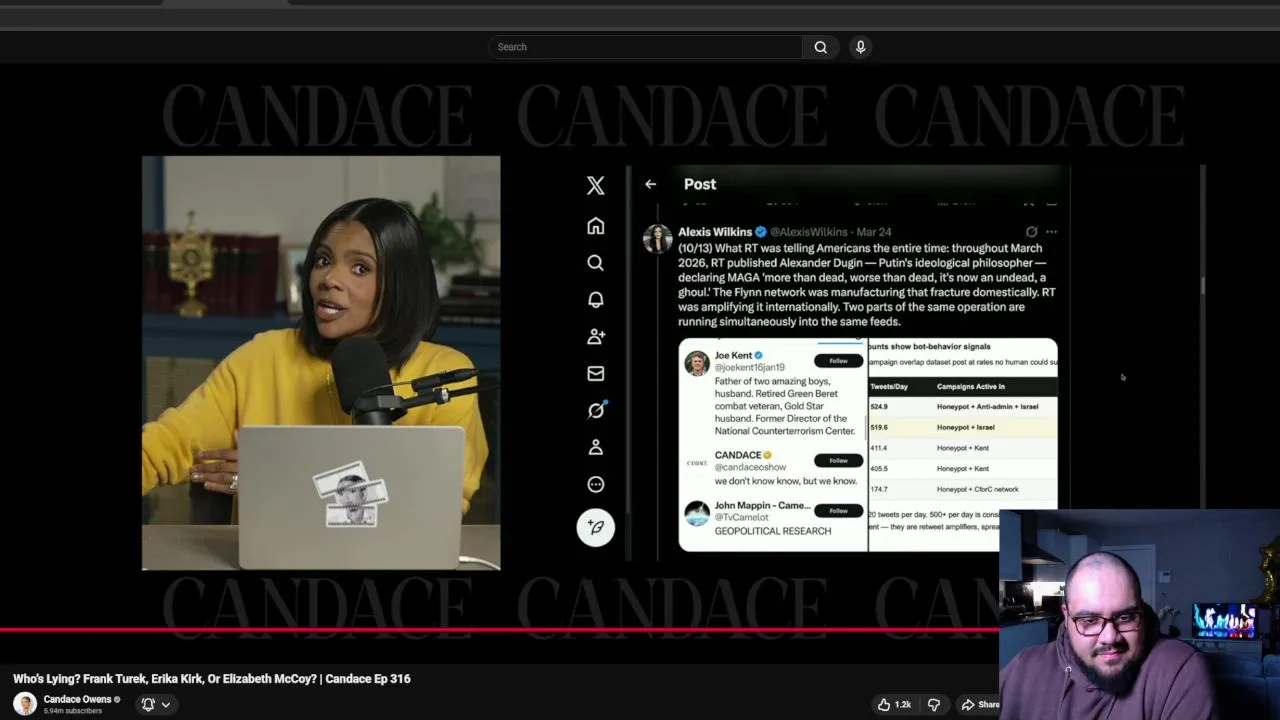The height and width of the screenshot is (720, 1280).
Task: Follow the CANDACE account
Action: click(x=838, y=460)
